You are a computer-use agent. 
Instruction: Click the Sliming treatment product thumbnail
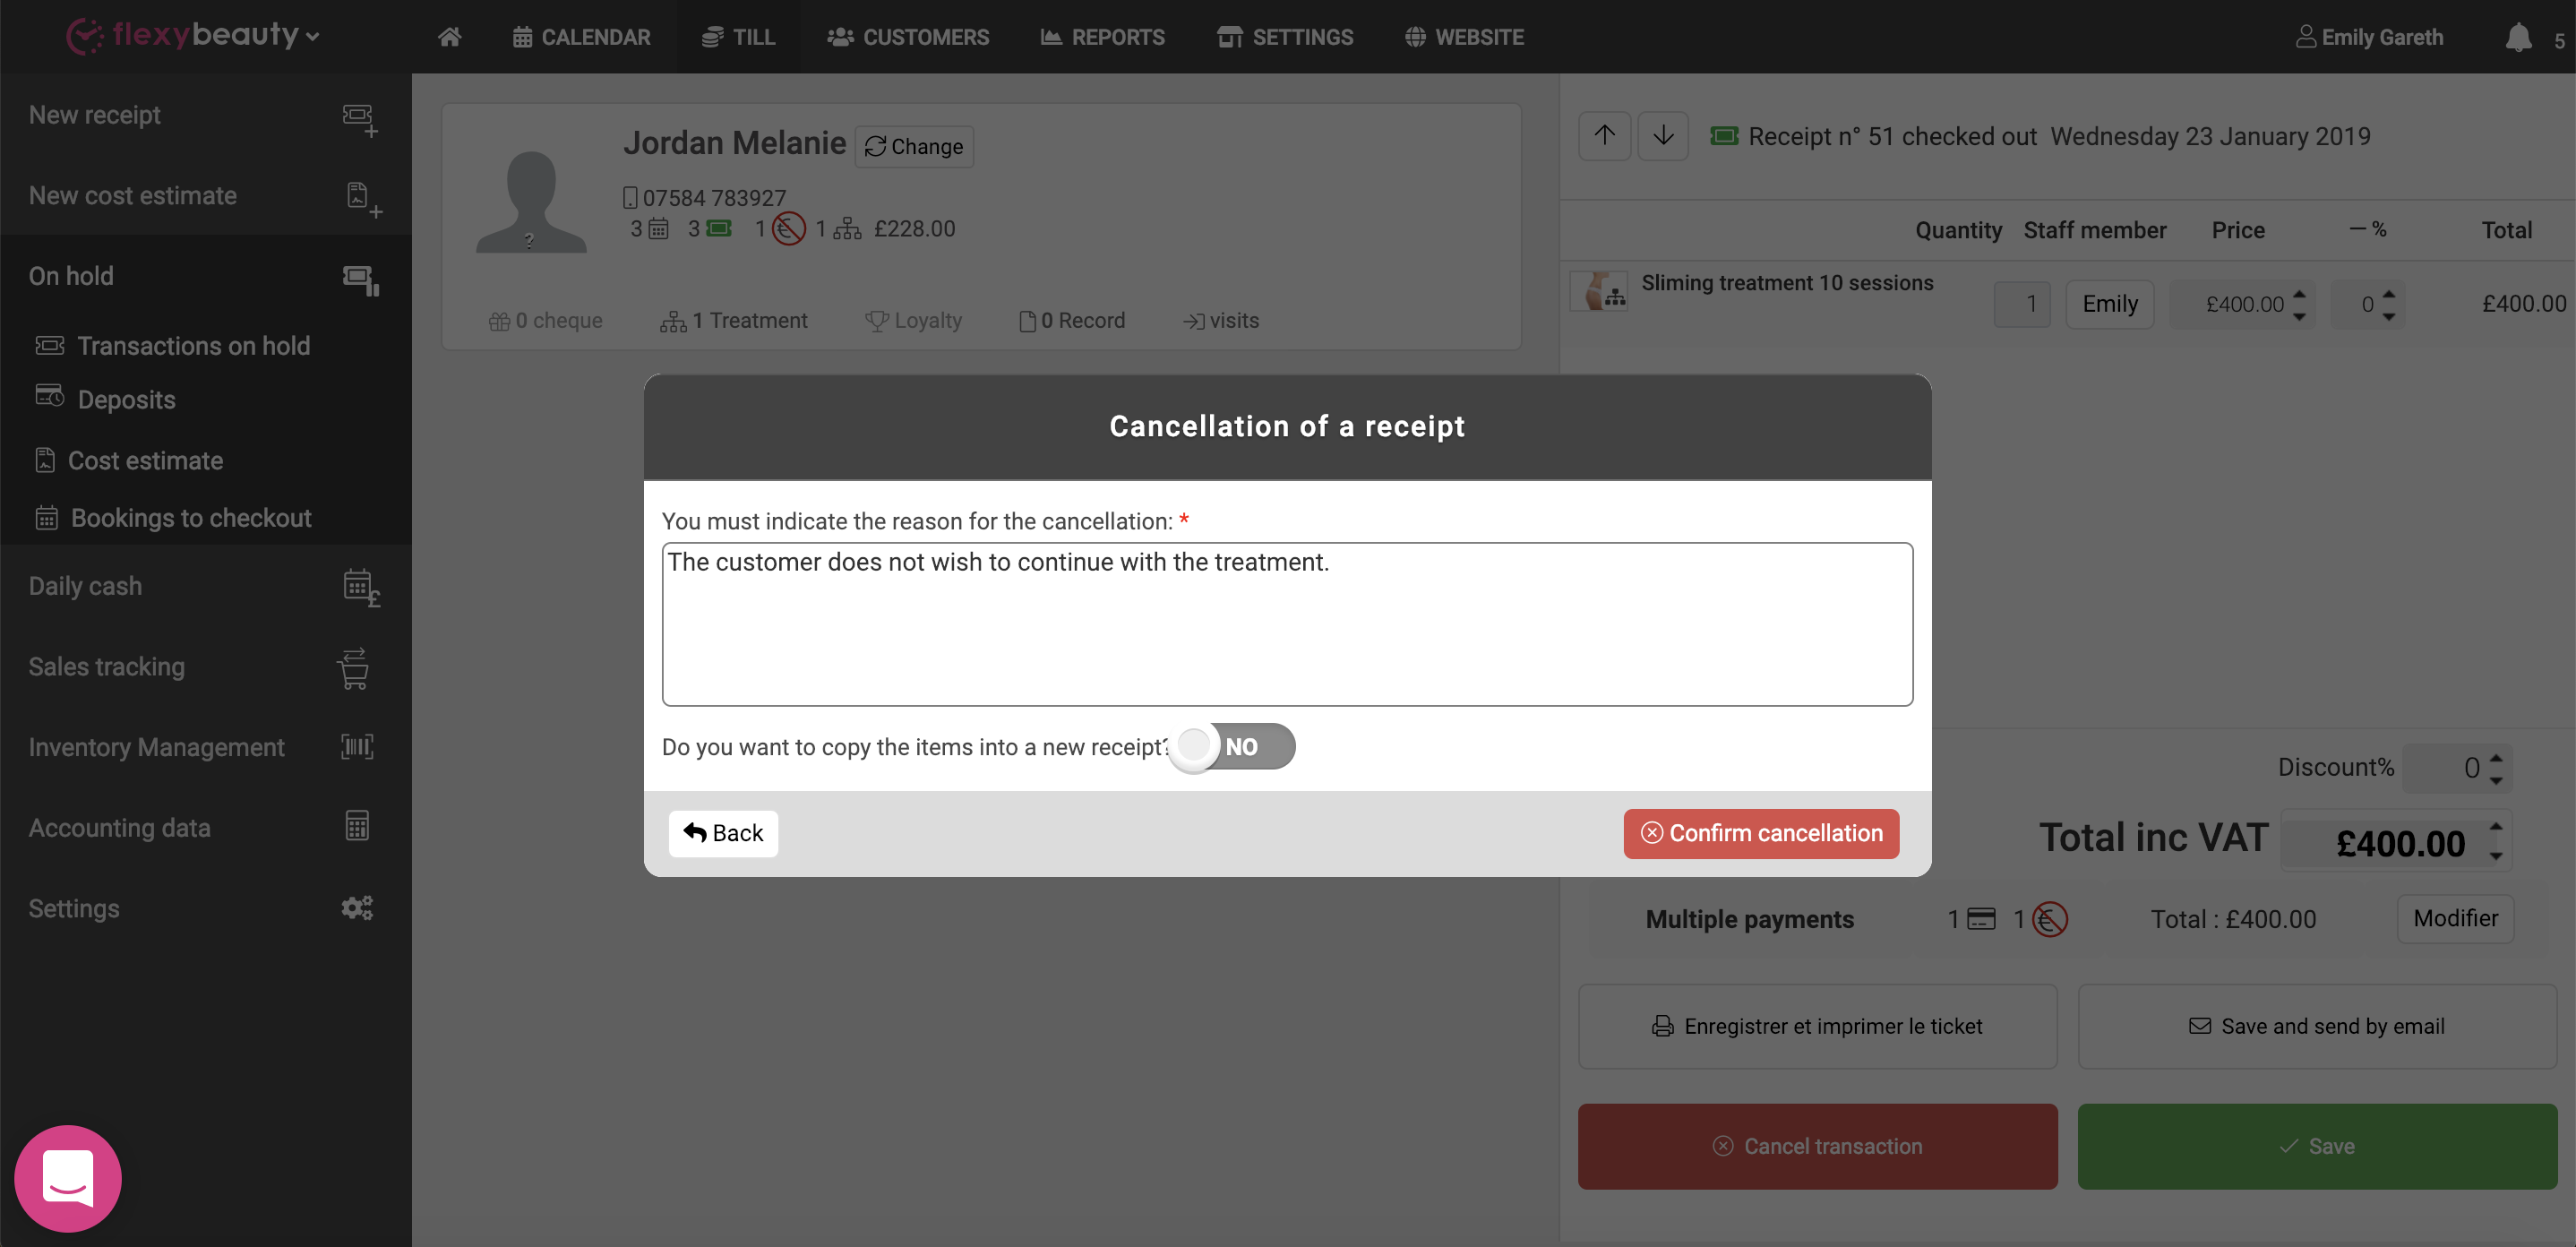pos(1599,291)
